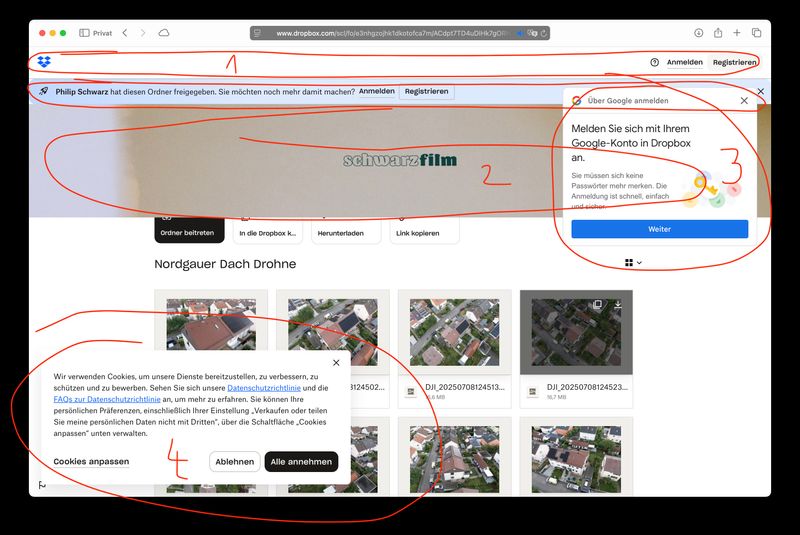
Task: Click Safari's downloads icon
Action: click(697, 33)
